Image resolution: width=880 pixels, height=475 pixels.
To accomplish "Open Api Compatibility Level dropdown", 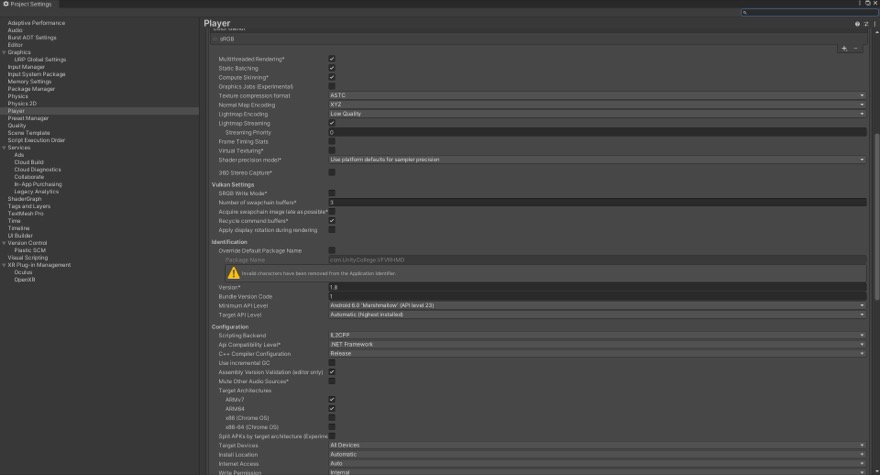I will 597,344.
